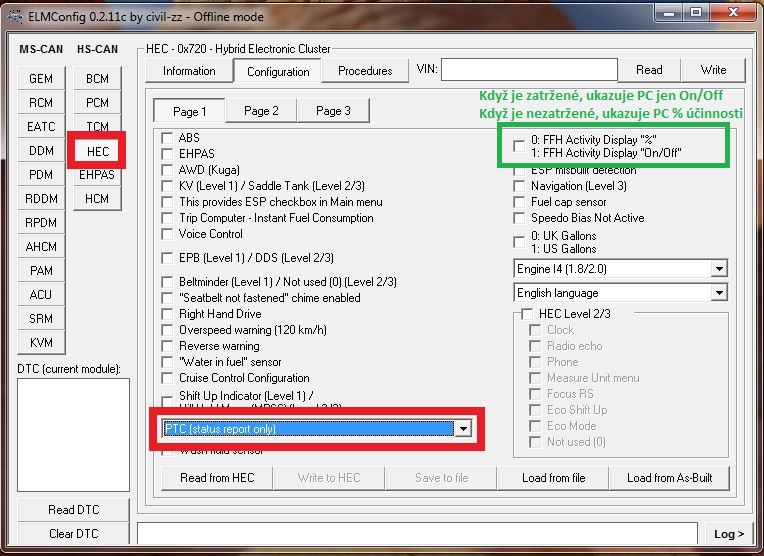The height and width of the screenshot is (556, 764).
Task: Toggle FFH Activity Display checkbox
Action: pyautogui.click(x=518, y=146)
